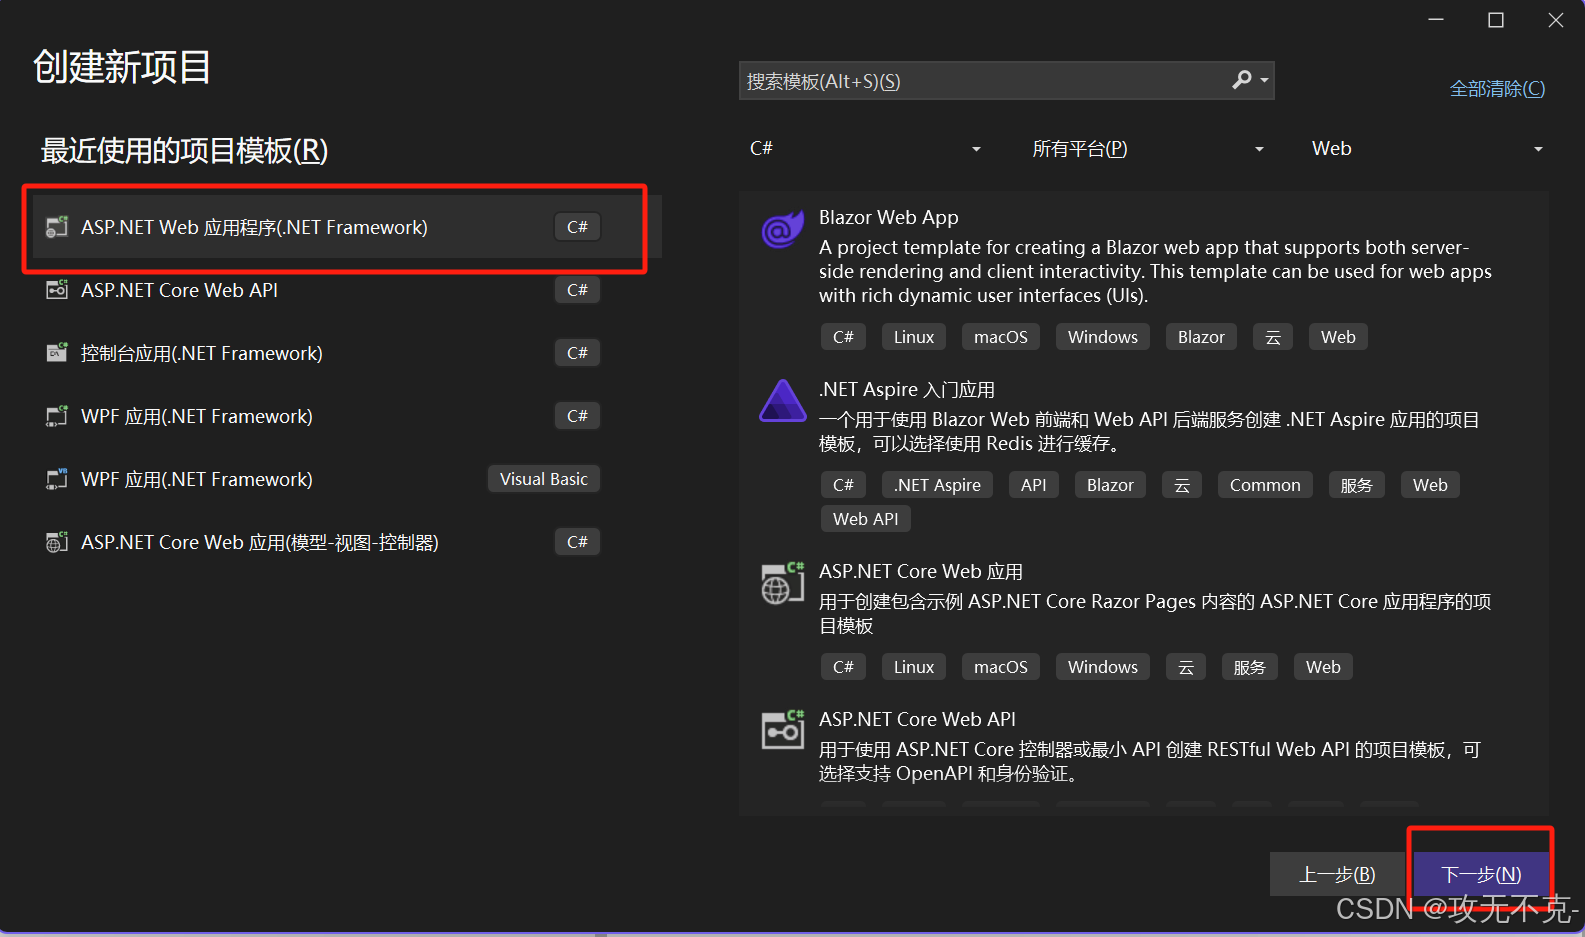Open the search history dropdown arrow
Viewport: 1585px width, 937px height.
tap(1264, 80)
